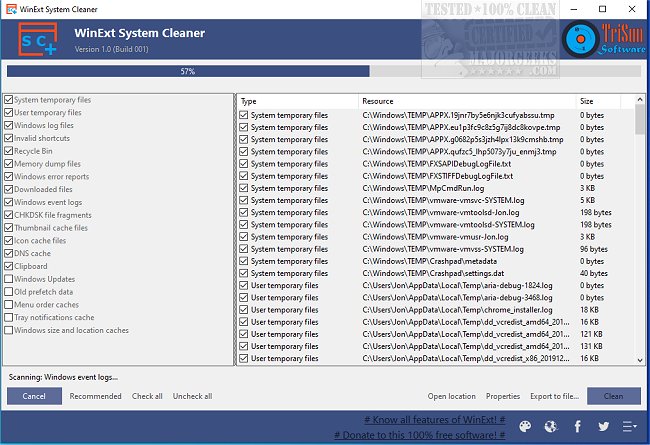The width and height of the screenshot is (650, 445).
Task: Click the results list scrollbar thumb
Action: [640, 119]
